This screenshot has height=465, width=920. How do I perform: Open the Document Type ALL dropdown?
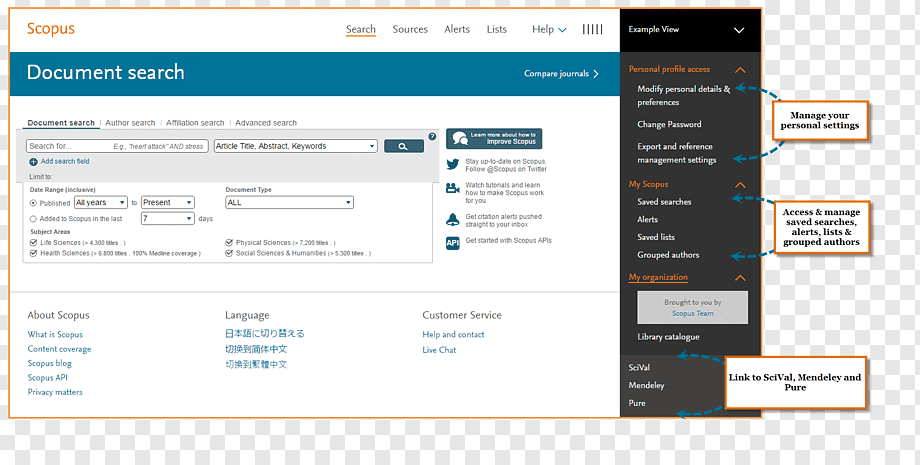(x=290, y=202)
